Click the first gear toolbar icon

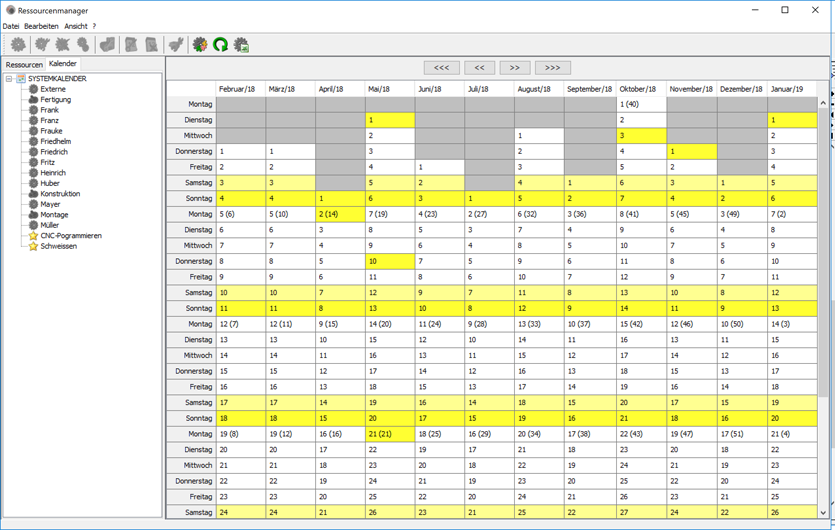[x=18, y=45]
